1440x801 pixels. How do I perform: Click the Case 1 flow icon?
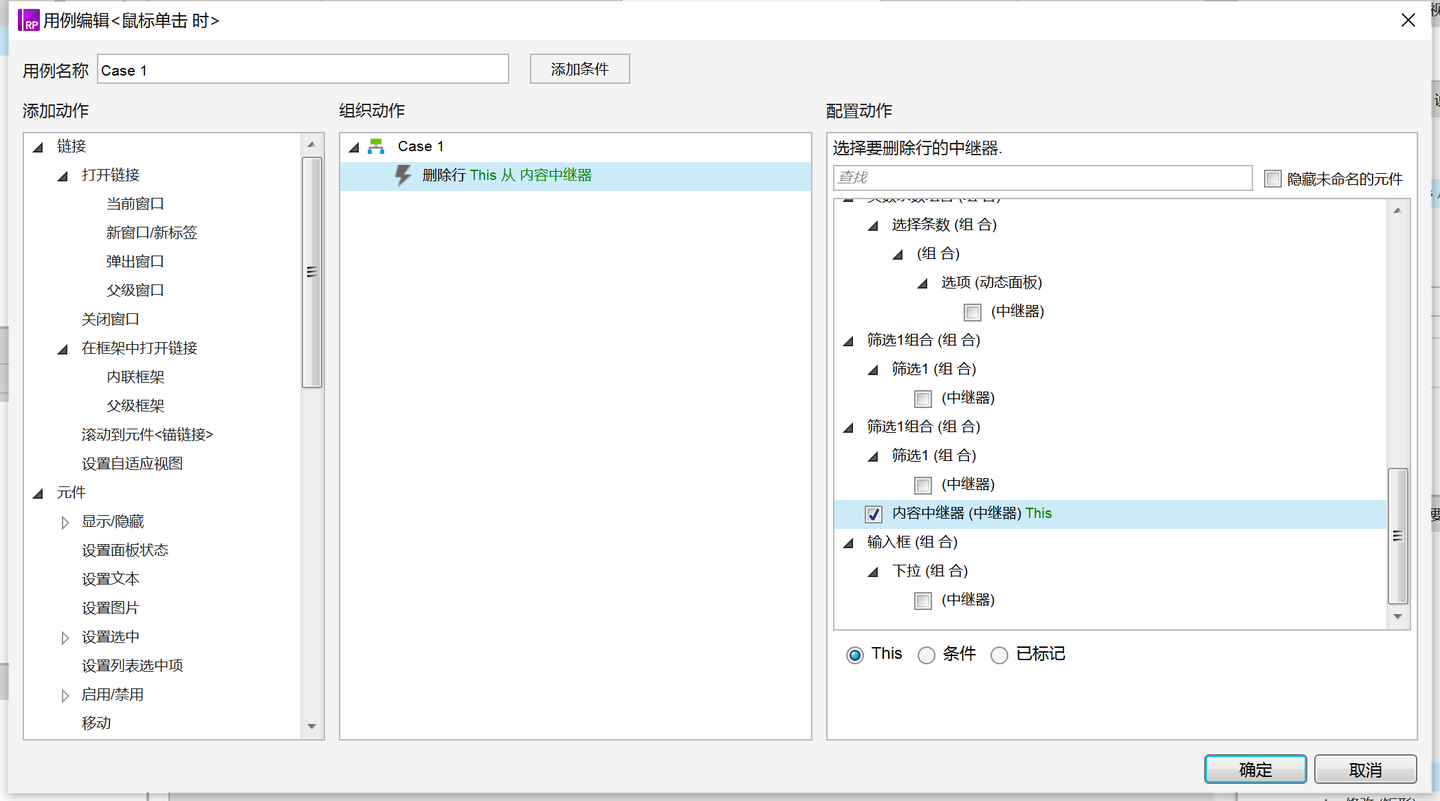376,147
